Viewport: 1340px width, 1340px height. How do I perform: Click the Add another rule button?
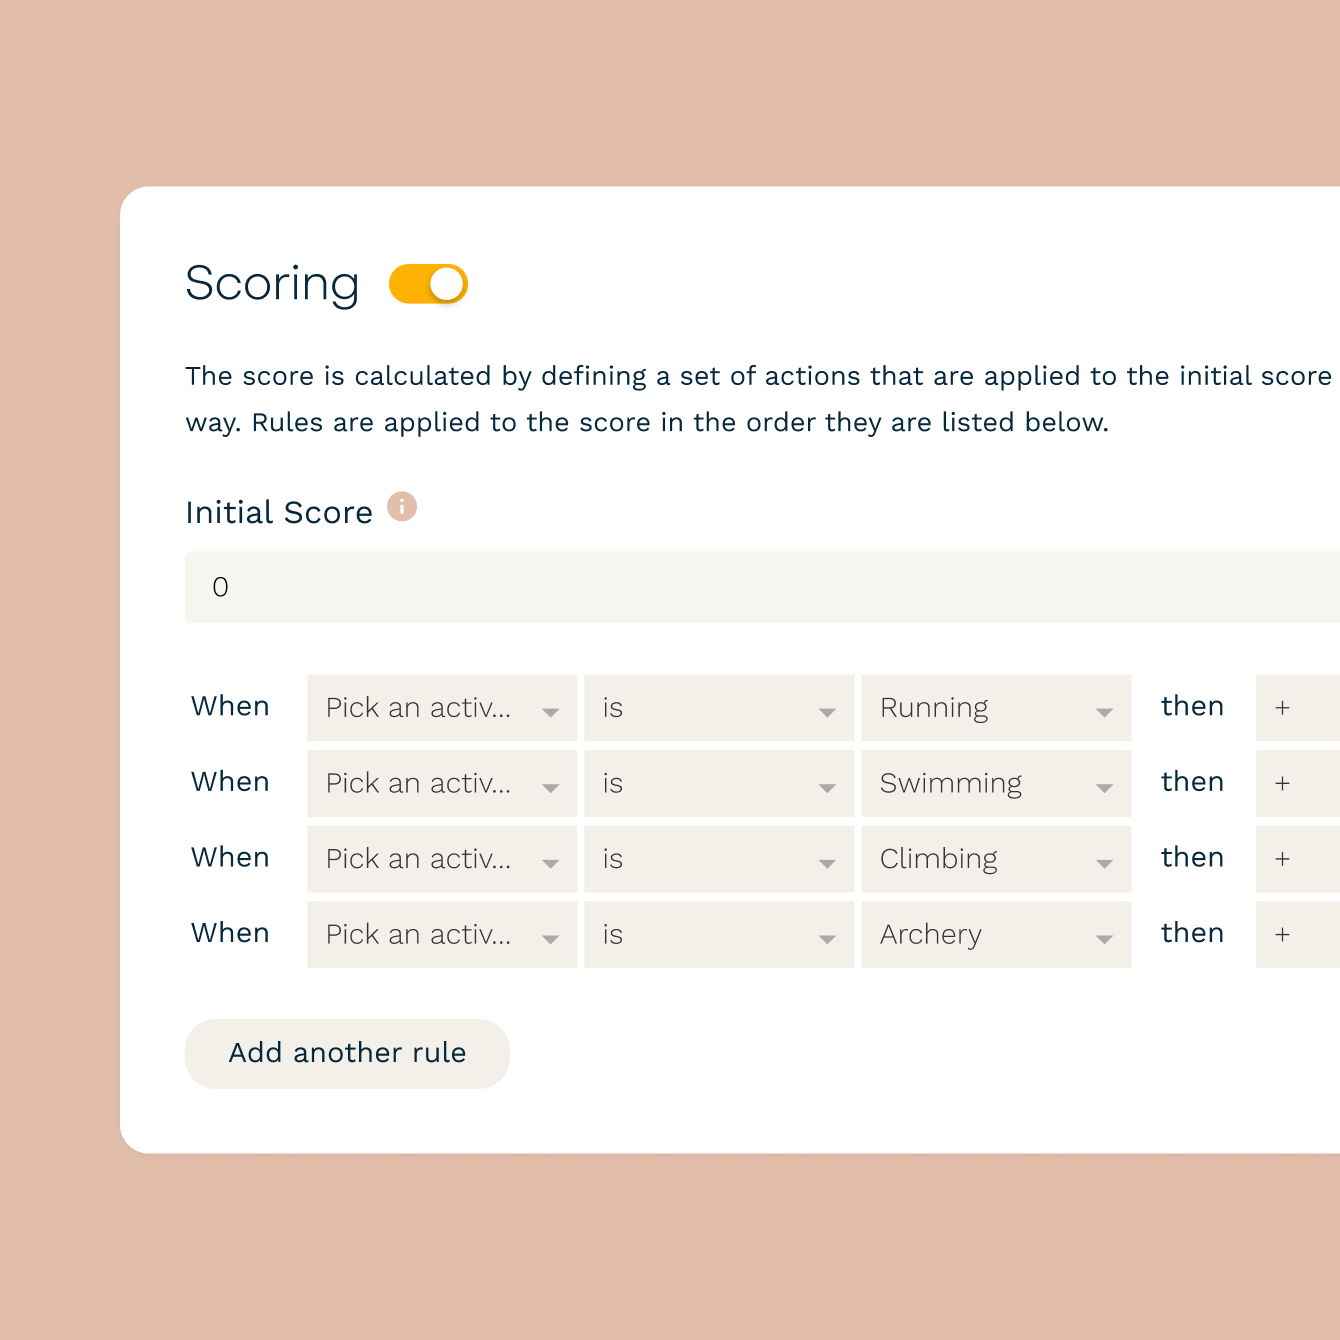click(x=347, y=1053)
